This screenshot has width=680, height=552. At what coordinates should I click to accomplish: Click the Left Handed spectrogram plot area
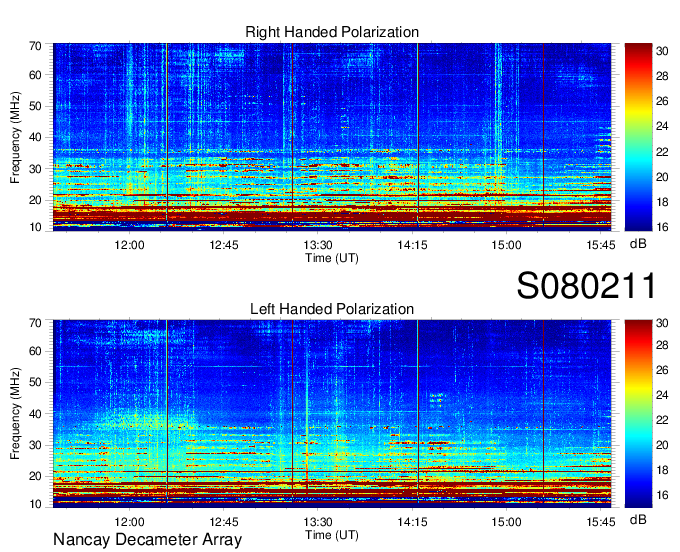[x=332, y=414]
